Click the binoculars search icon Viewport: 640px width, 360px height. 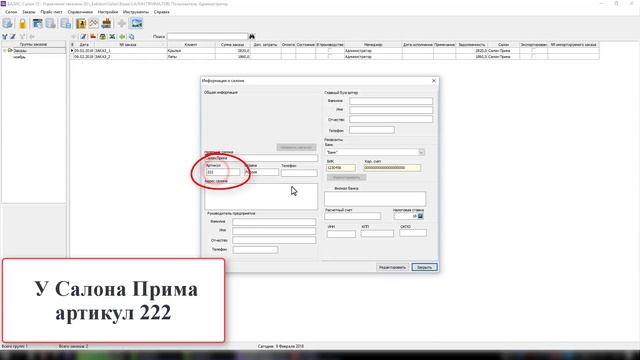click(252, 37)
